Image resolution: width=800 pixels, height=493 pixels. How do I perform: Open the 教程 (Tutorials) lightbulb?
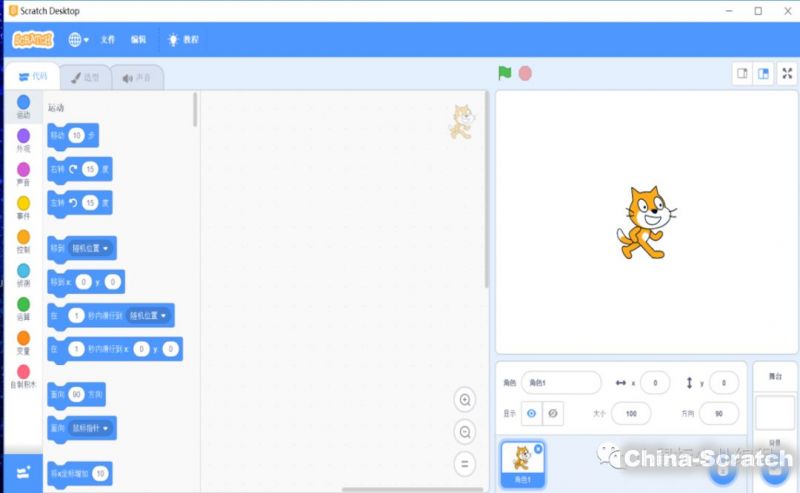(183, 40)
